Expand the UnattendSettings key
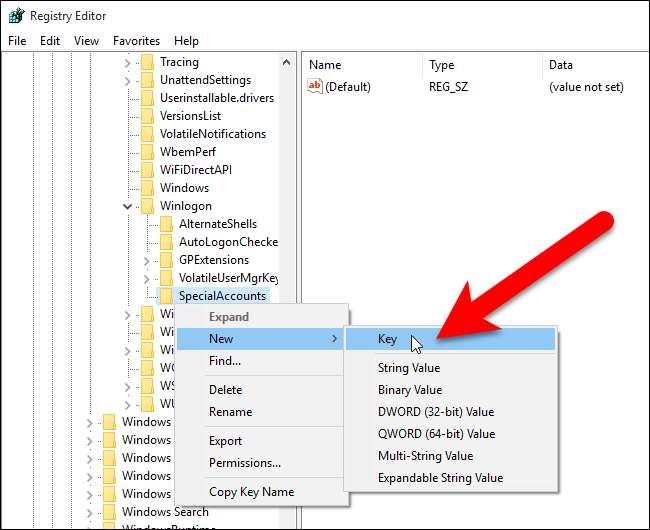Screen dimensions: 650x530 (x=127, y=81)
